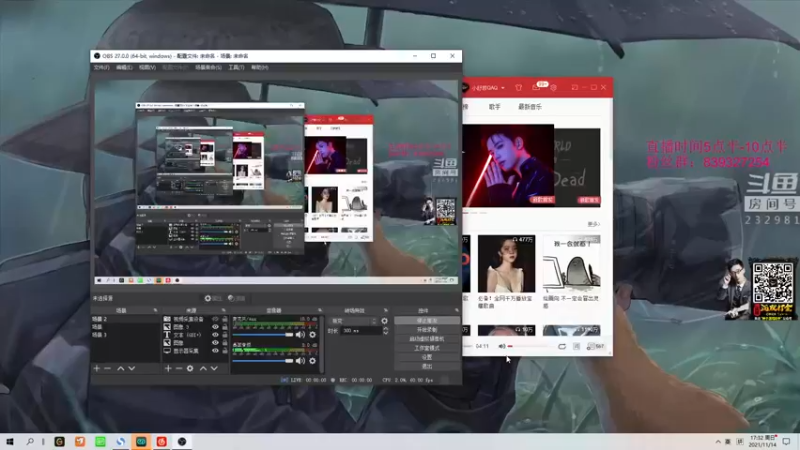Toggle visibility of display capture source
Viewport: 800px width, 450px height.
215,351
